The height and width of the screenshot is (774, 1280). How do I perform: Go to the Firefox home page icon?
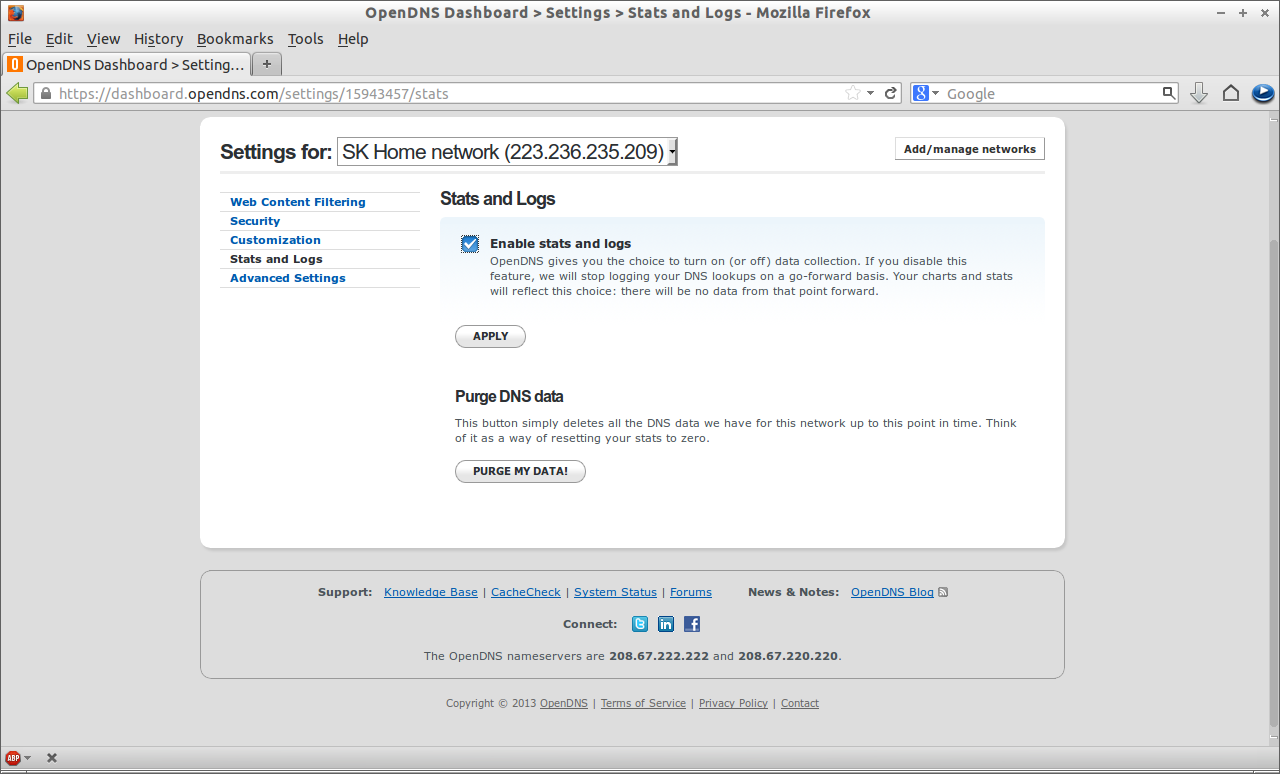click(1231, 93)
